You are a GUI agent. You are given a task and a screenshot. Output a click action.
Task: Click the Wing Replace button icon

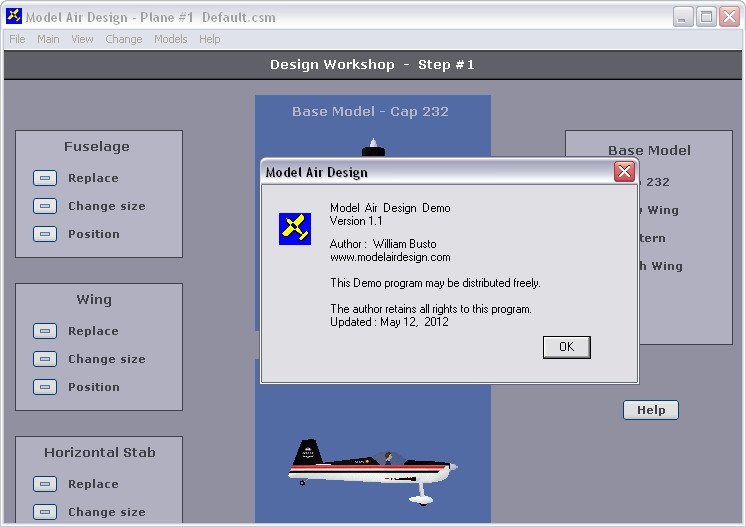click(45, 331)
